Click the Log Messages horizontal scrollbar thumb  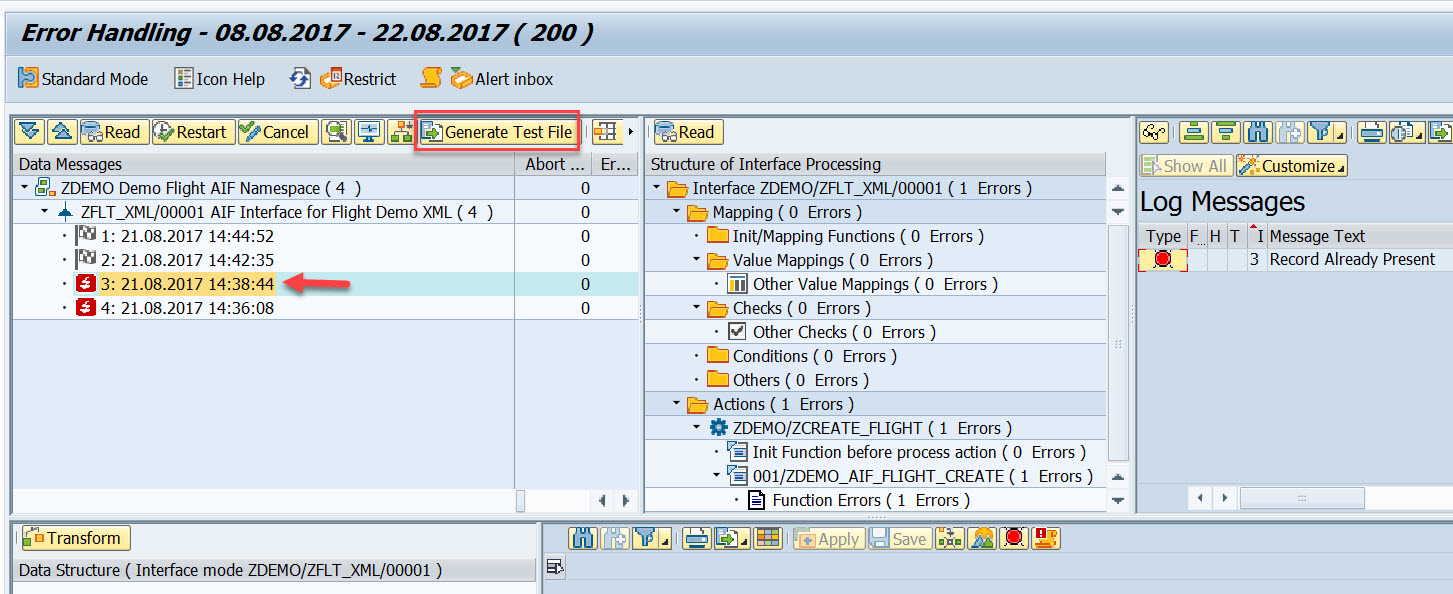point(1303,496)
